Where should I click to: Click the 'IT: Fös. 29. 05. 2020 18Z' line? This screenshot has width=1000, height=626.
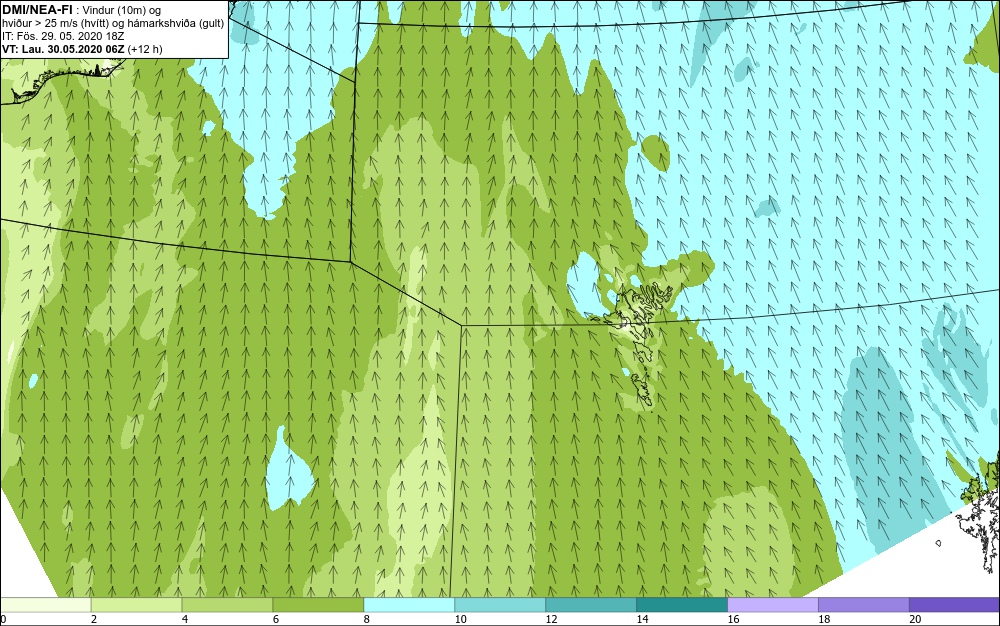[63, 36]
